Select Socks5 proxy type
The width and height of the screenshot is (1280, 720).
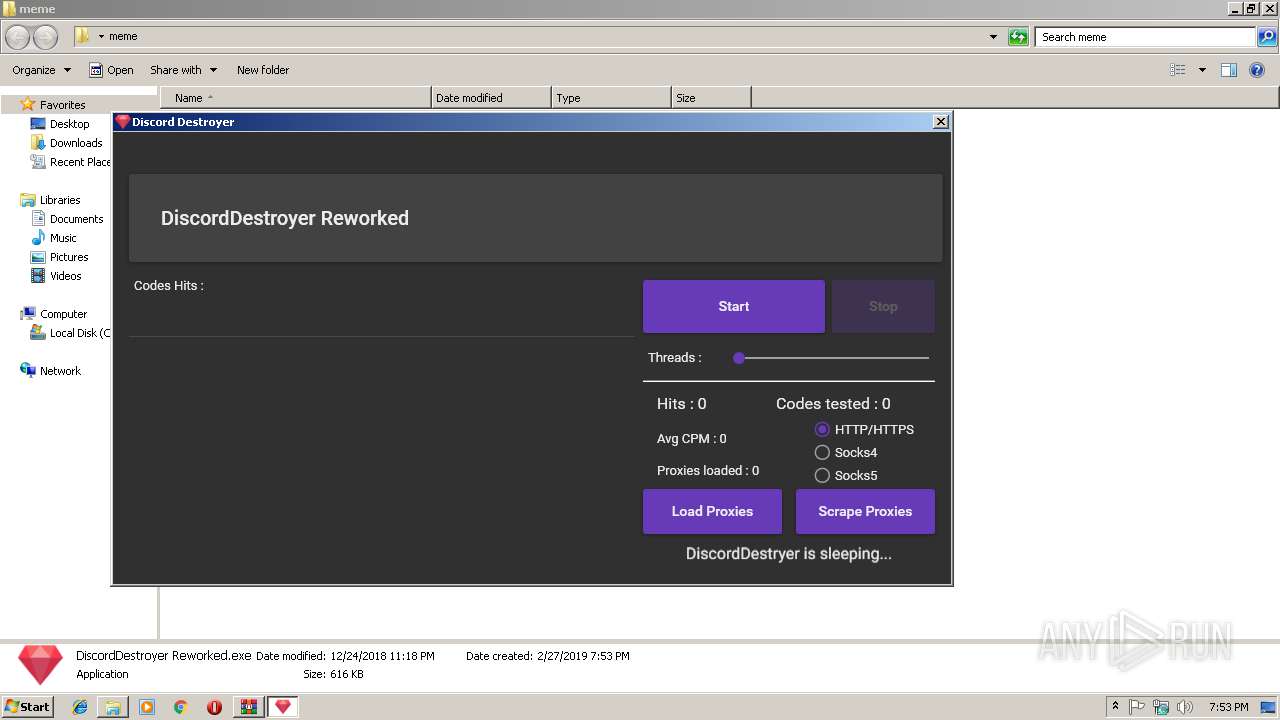pyautogui.click(x=822, y=475)
